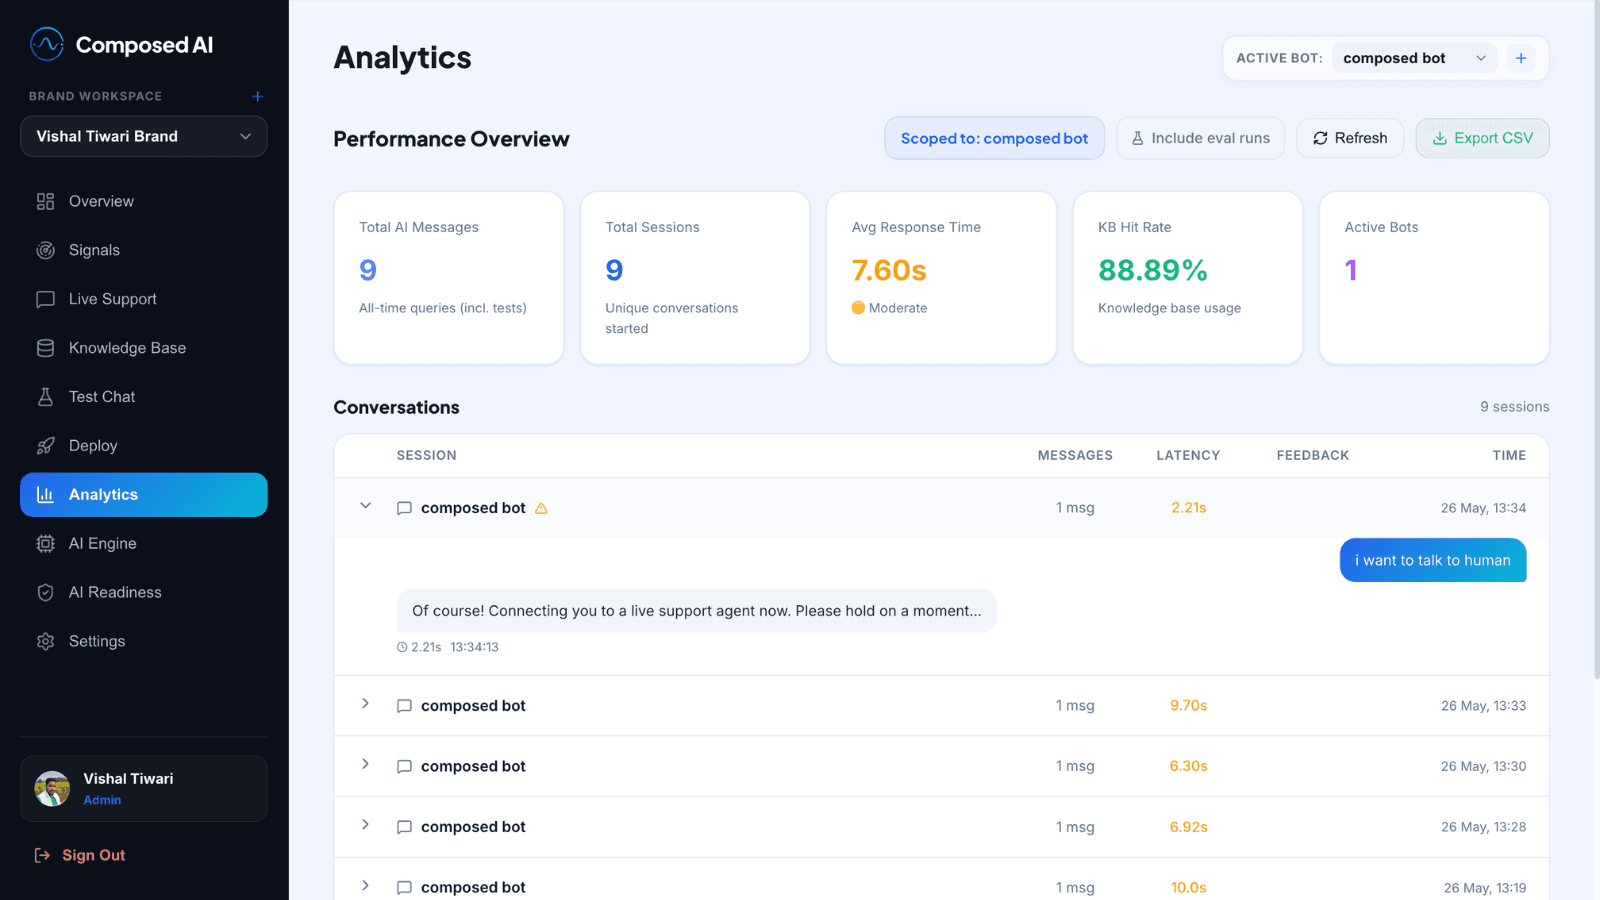The image size is (1600, 900).
Task: Collapse the expanded 13:34 composed bot session
Action: point(365,506)
